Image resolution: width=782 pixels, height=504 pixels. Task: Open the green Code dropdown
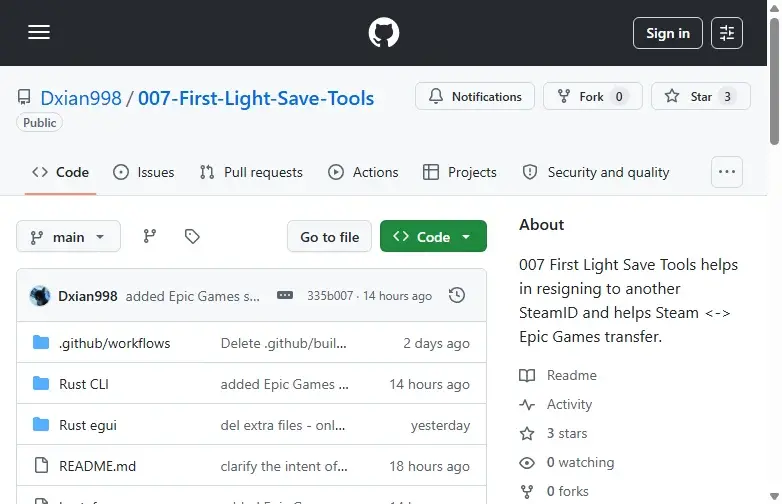coord(433,236)
